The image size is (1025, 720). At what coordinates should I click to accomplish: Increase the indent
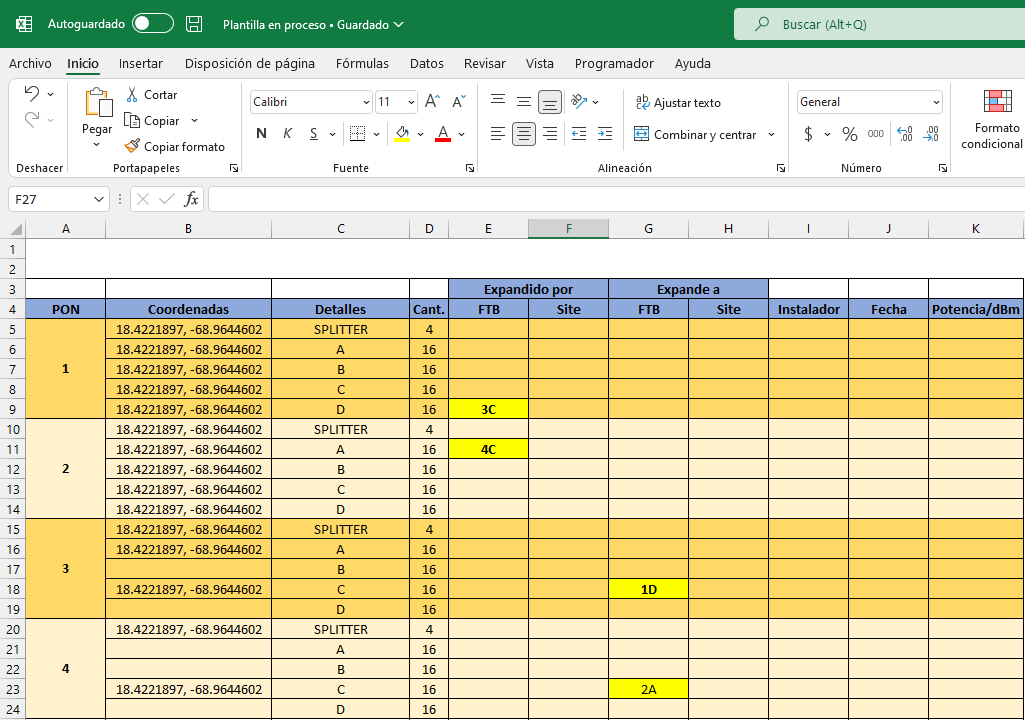click(x=605, y=134)
